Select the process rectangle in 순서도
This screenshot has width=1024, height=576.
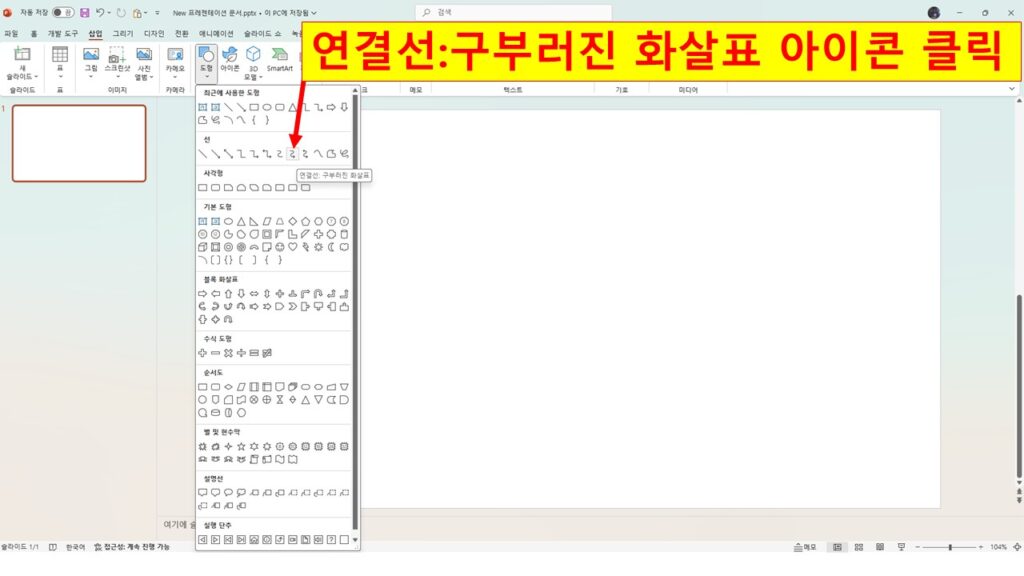[202, 387]
